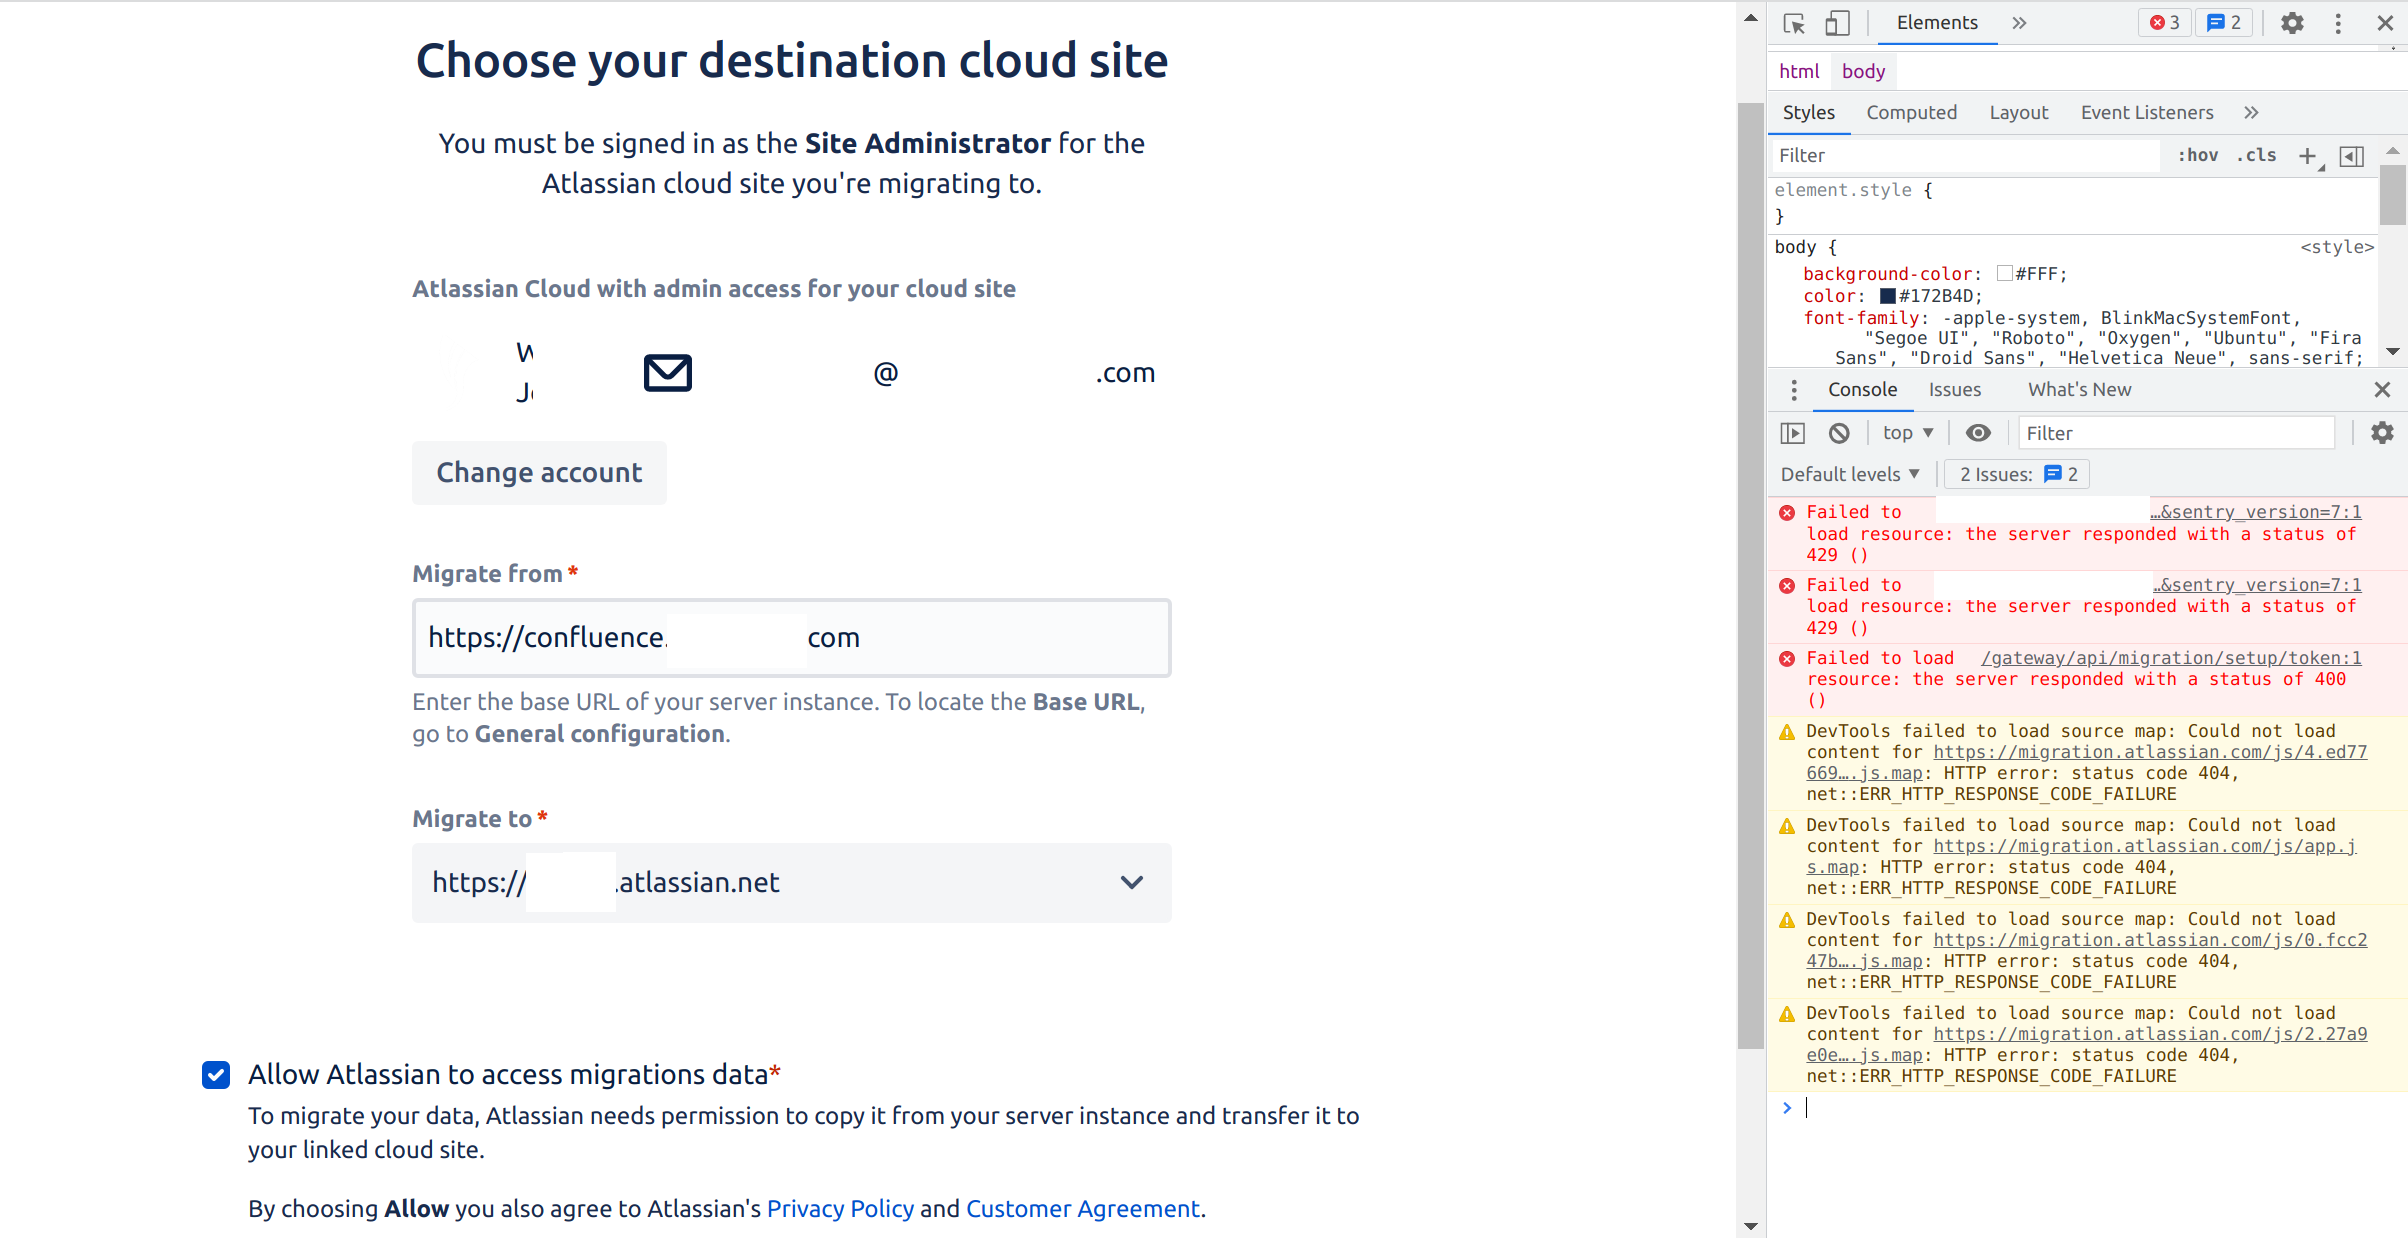Click the live expression eye icon

(1978, 433)
